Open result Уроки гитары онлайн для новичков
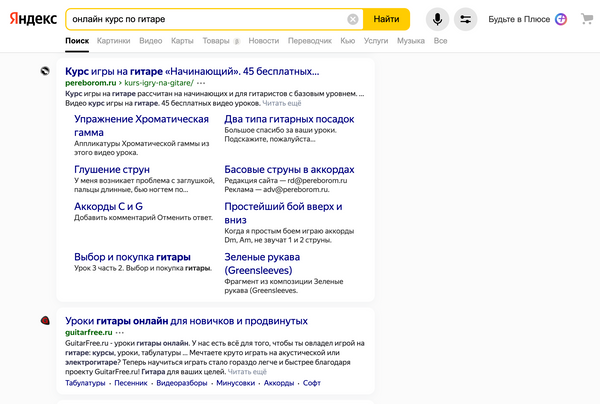600x404 pixels. (186, 321)
